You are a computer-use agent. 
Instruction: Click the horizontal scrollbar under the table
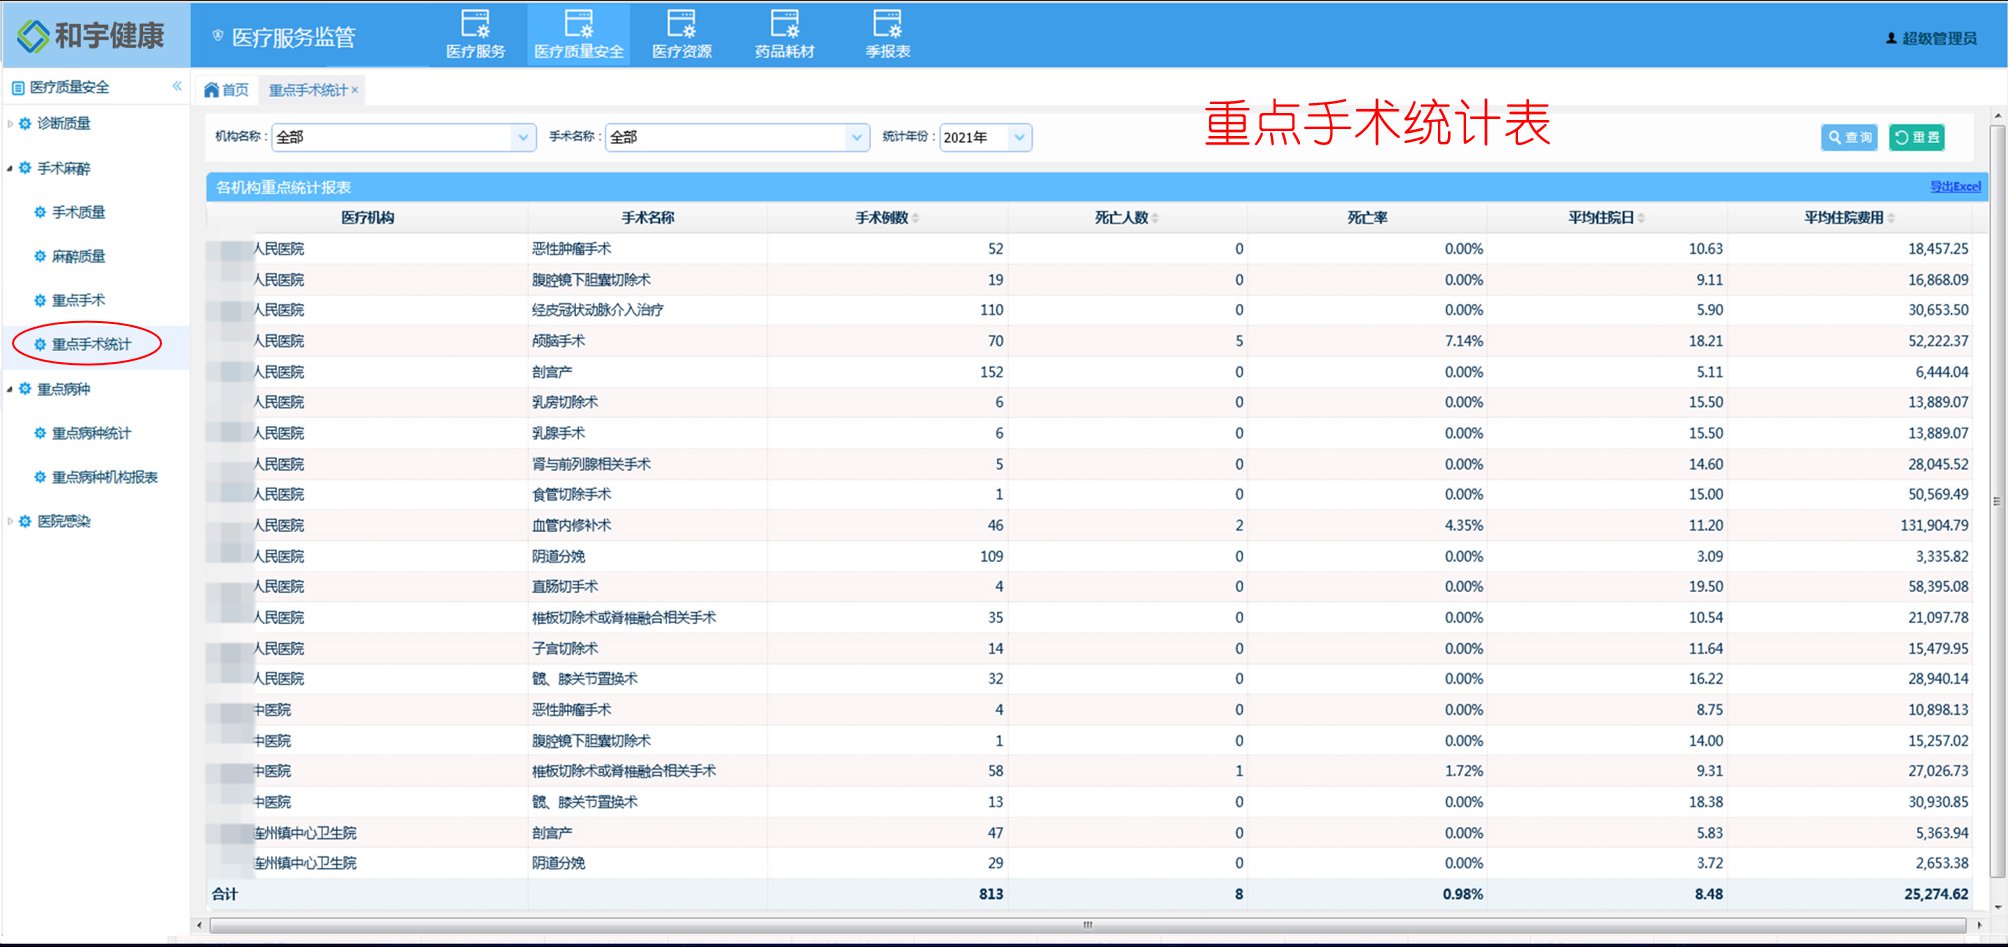click(1087, 925)
